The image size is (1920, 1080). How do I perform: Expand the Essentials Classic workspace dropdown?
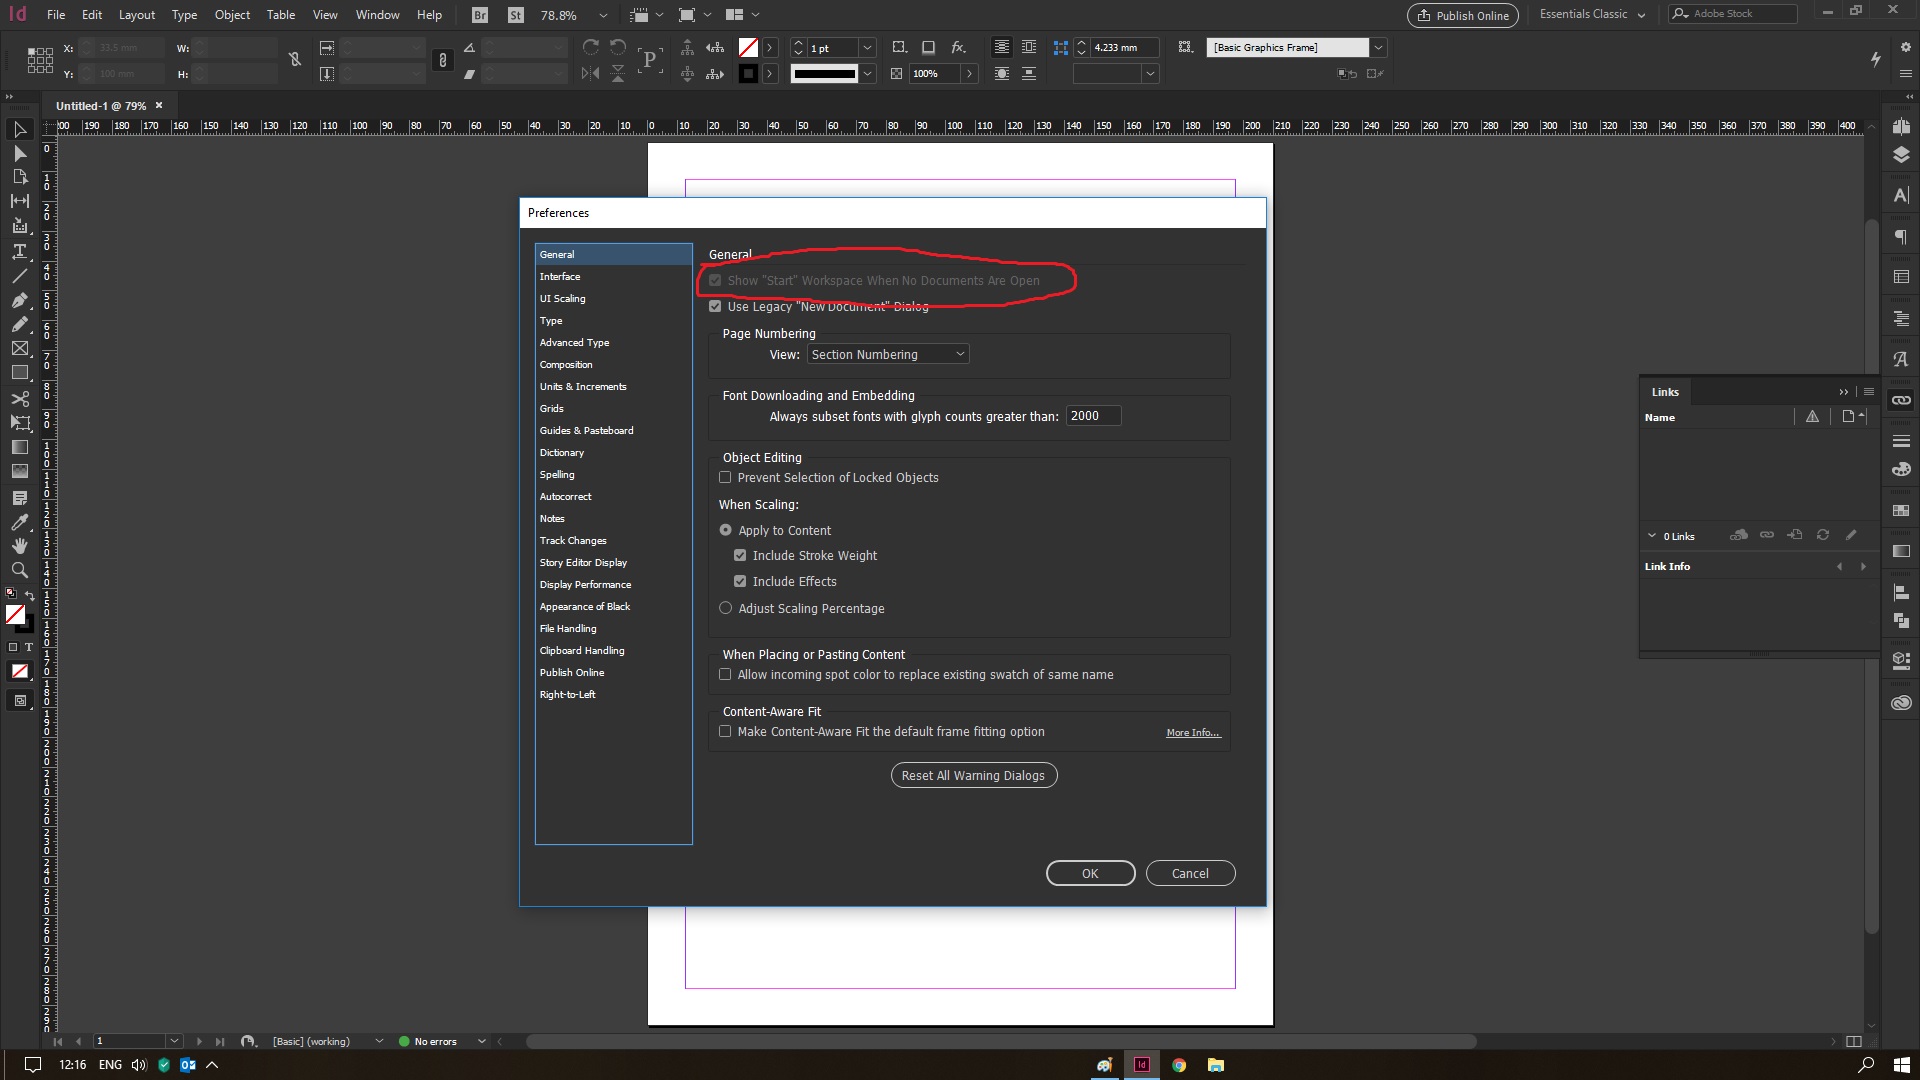click(x=1592, y=15)
